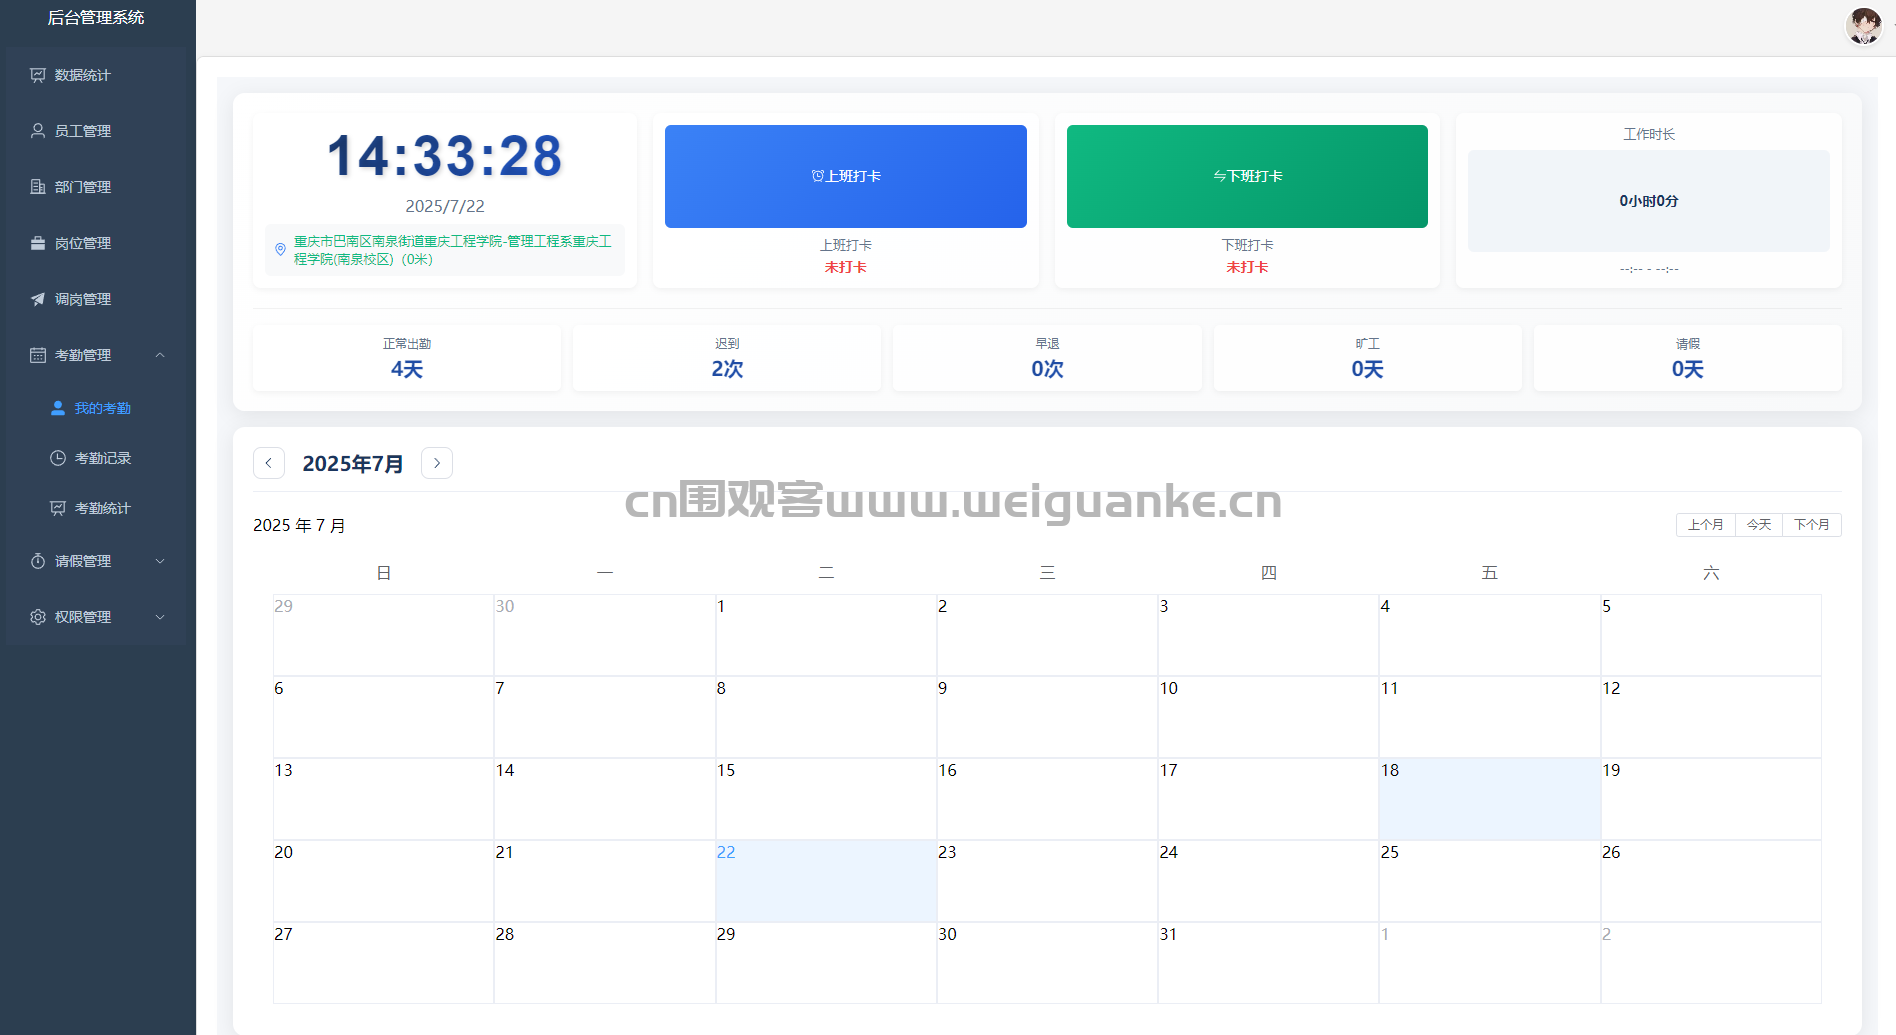
Task: Expand the 请假管理 submenu chevron
Action: click(x=160, y=561)
